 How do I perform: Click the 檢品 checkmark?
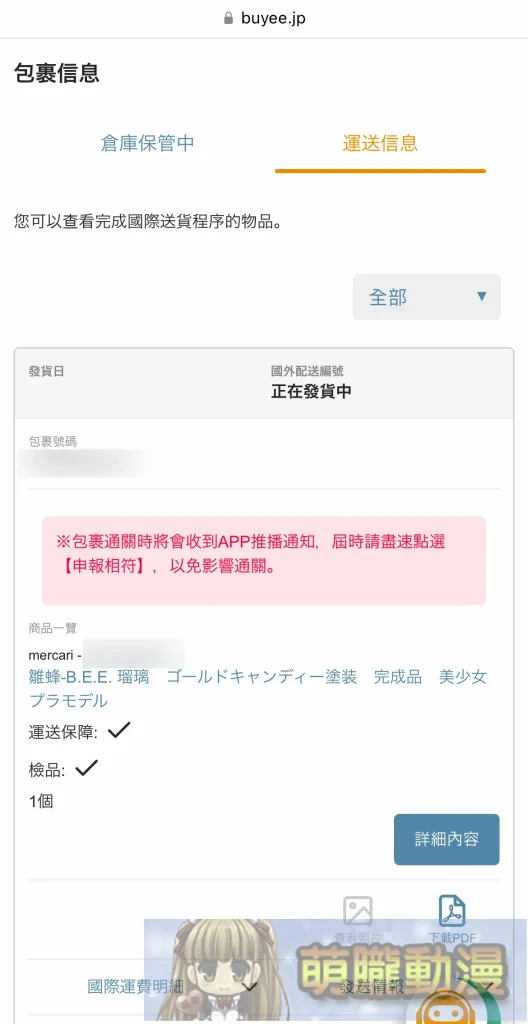coord(86,768)
